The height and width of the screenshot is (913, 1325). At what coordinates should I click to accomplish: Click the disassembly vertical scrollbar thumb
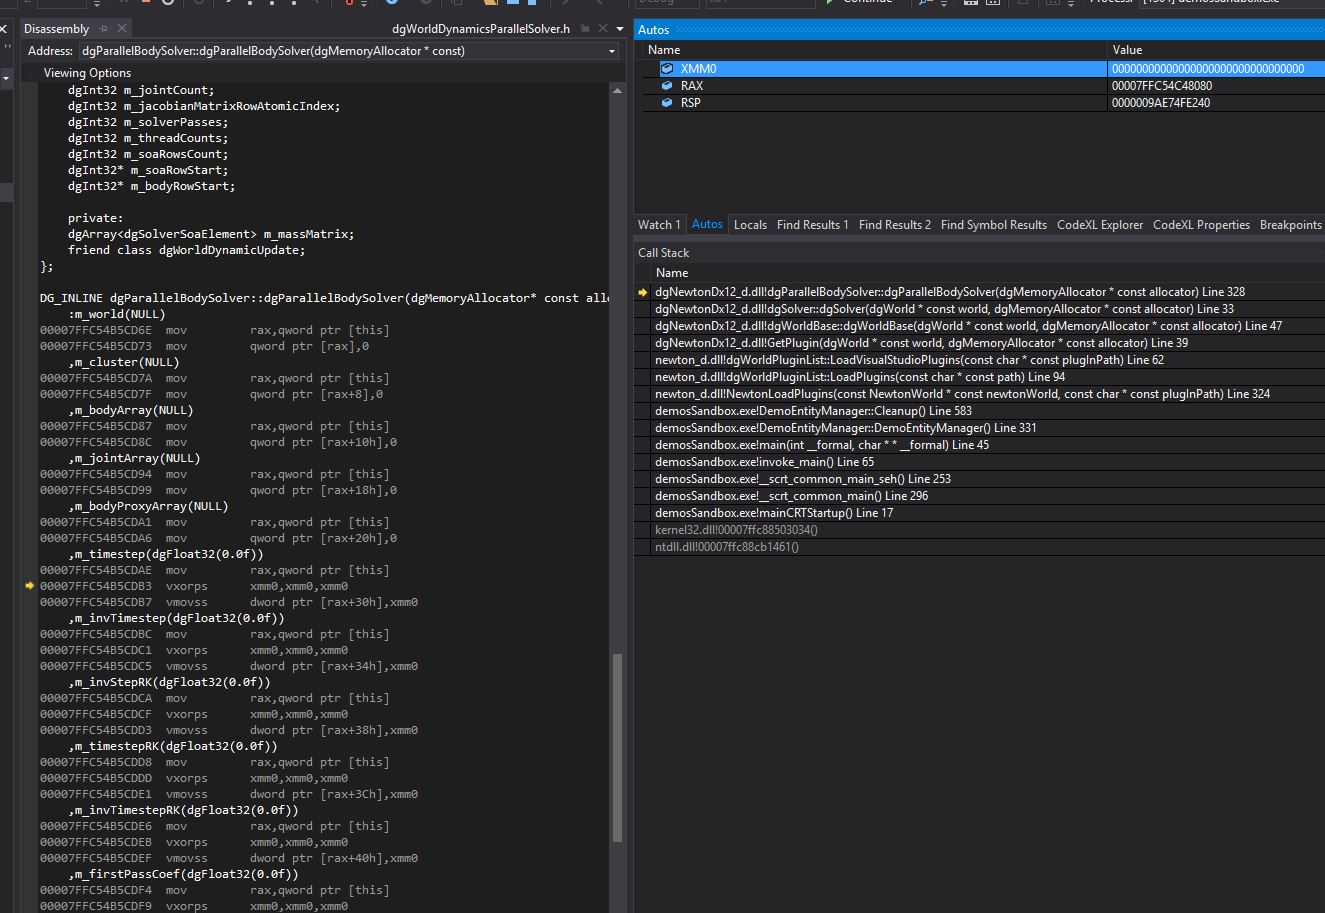pyautogui.click(x=617, y=746)
